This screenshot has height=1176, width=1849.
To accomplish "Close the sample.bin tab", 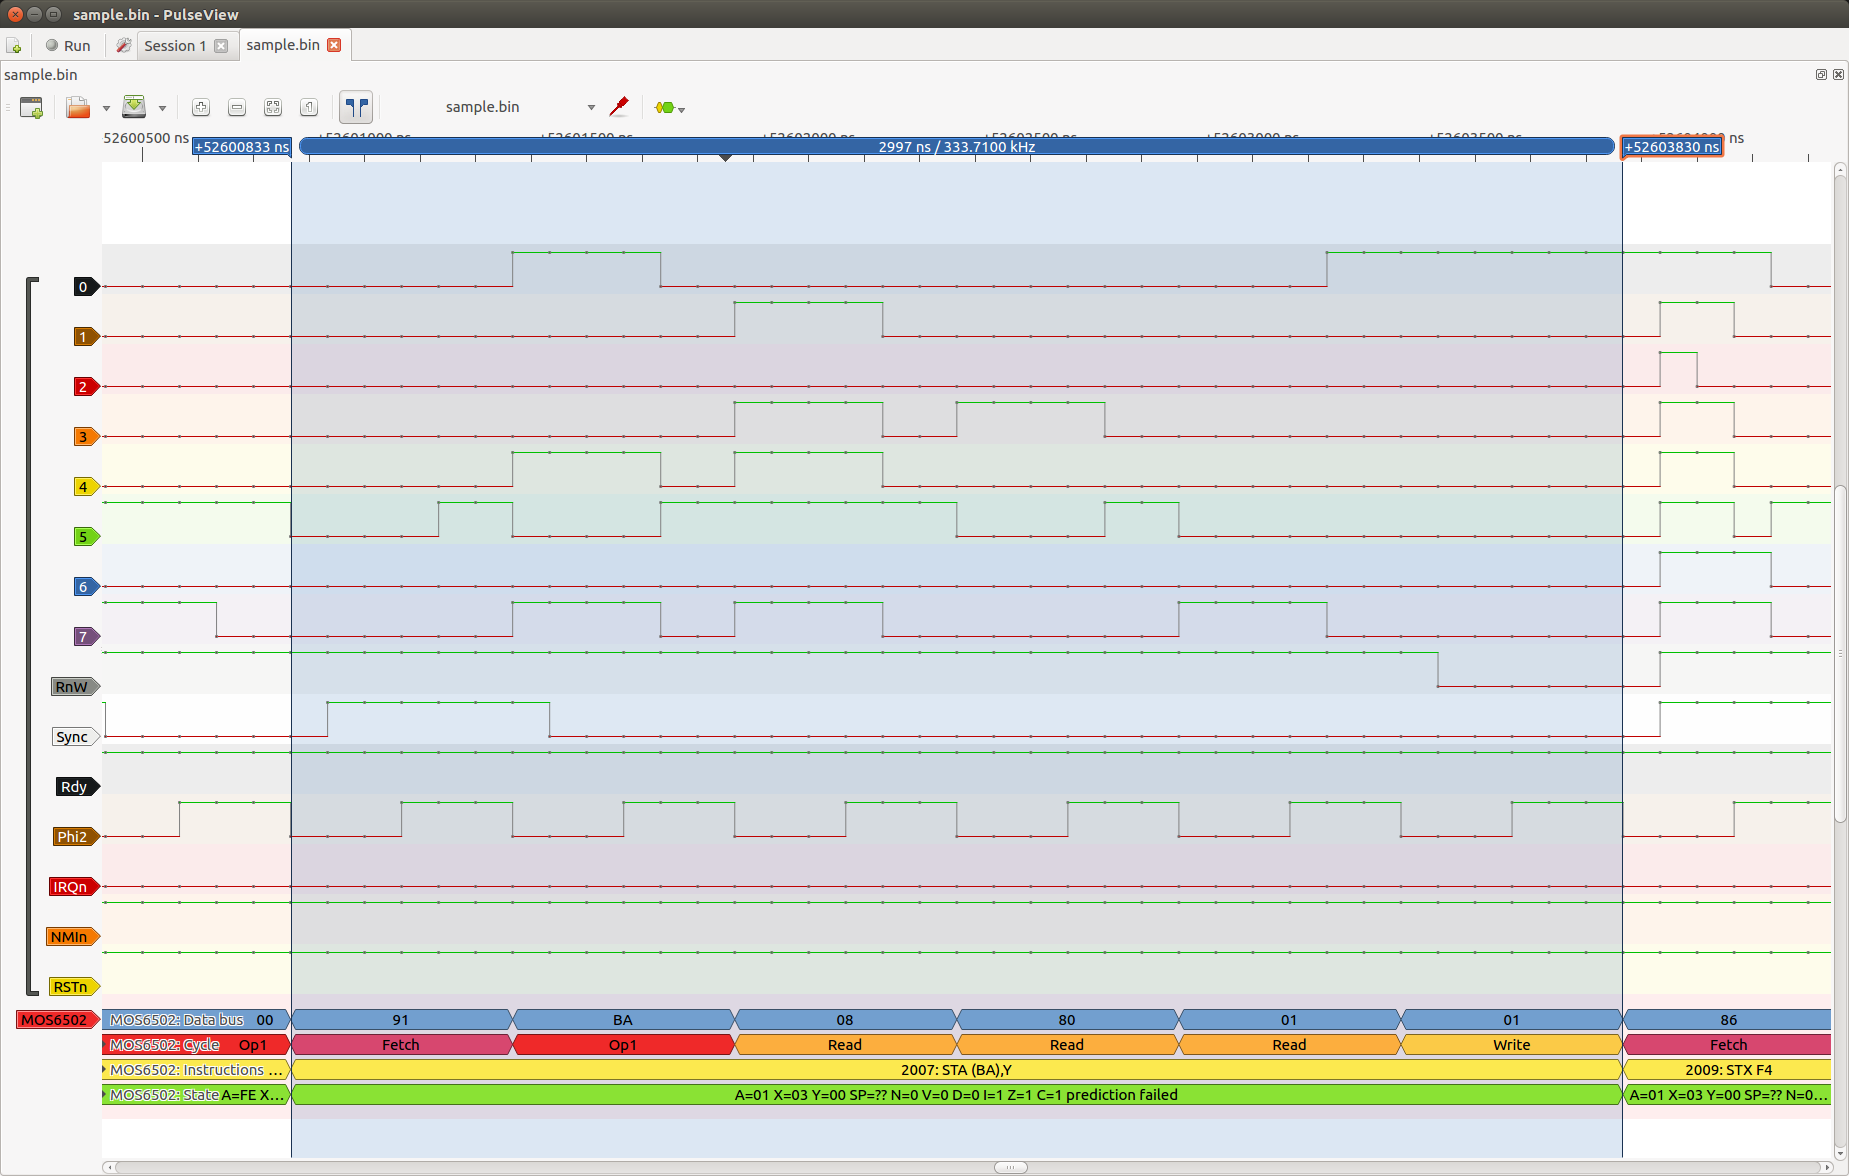I will click(x=334, y=45).
